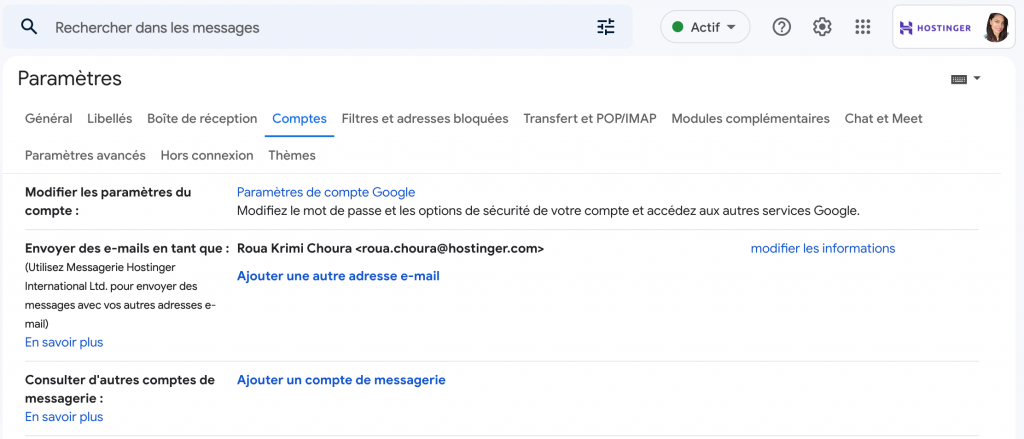
Task: Switch to the Général tab
Action: (x=48, y=118)
